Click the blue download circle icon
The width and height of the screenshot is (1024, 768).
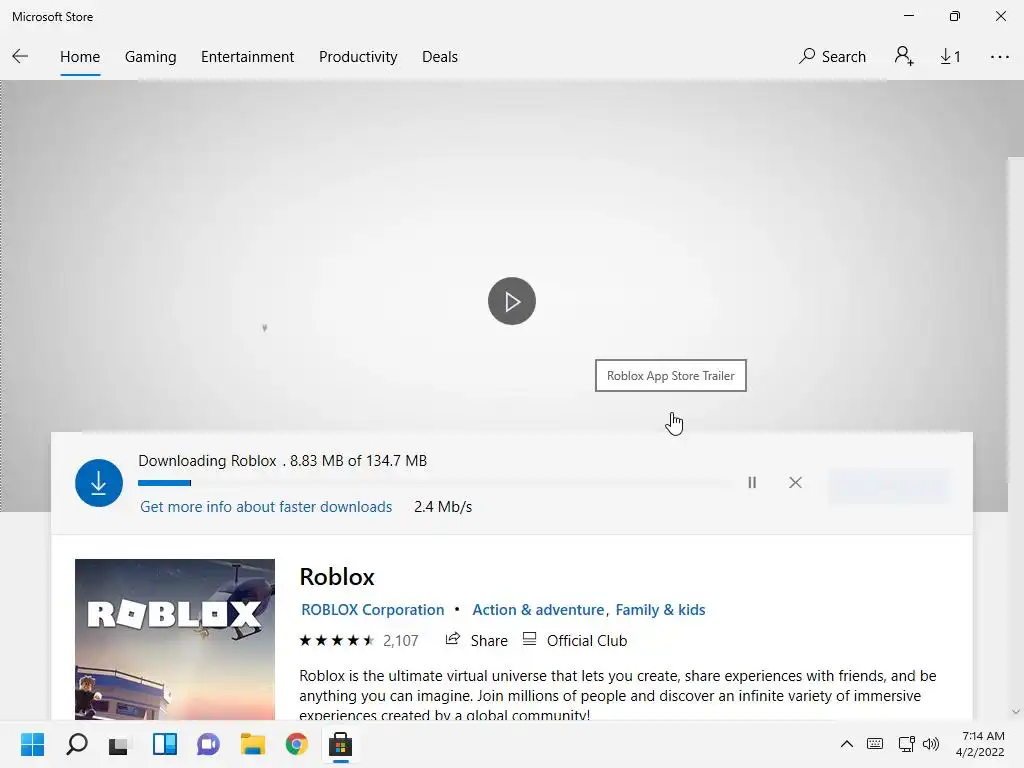[x=99, y=483]
